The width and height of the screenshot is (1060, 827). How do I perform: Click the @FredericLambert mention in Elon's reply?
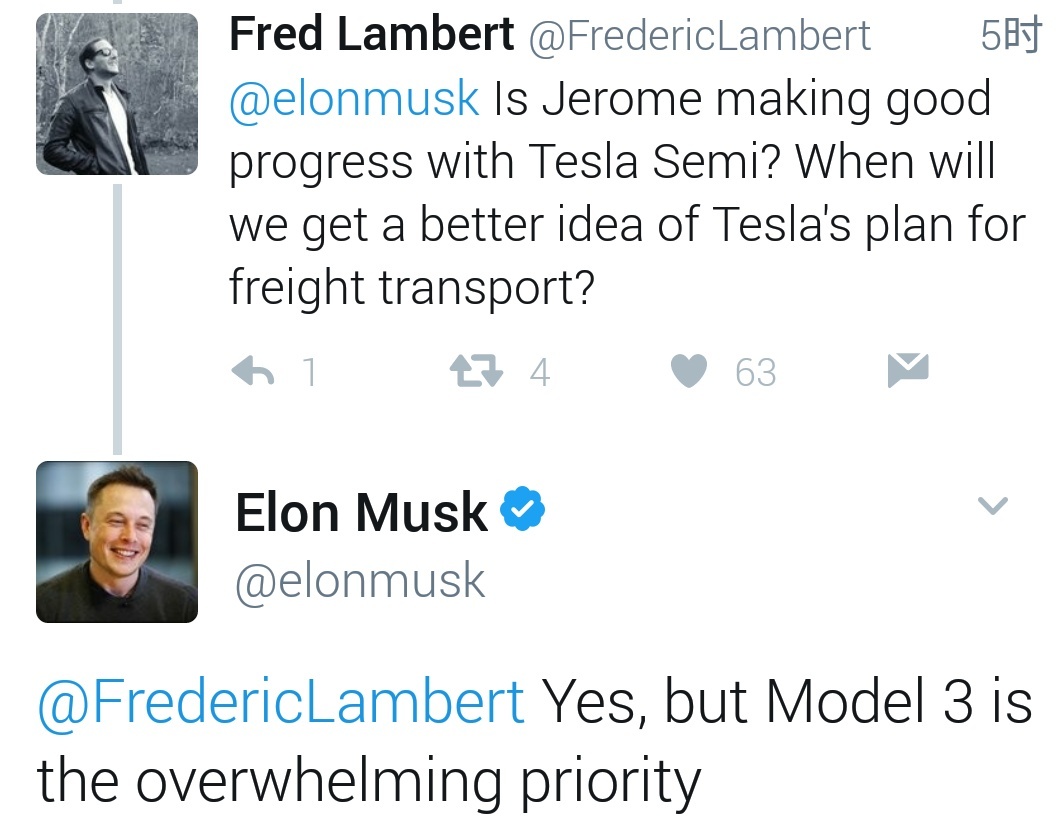click(x=273, y=702)
